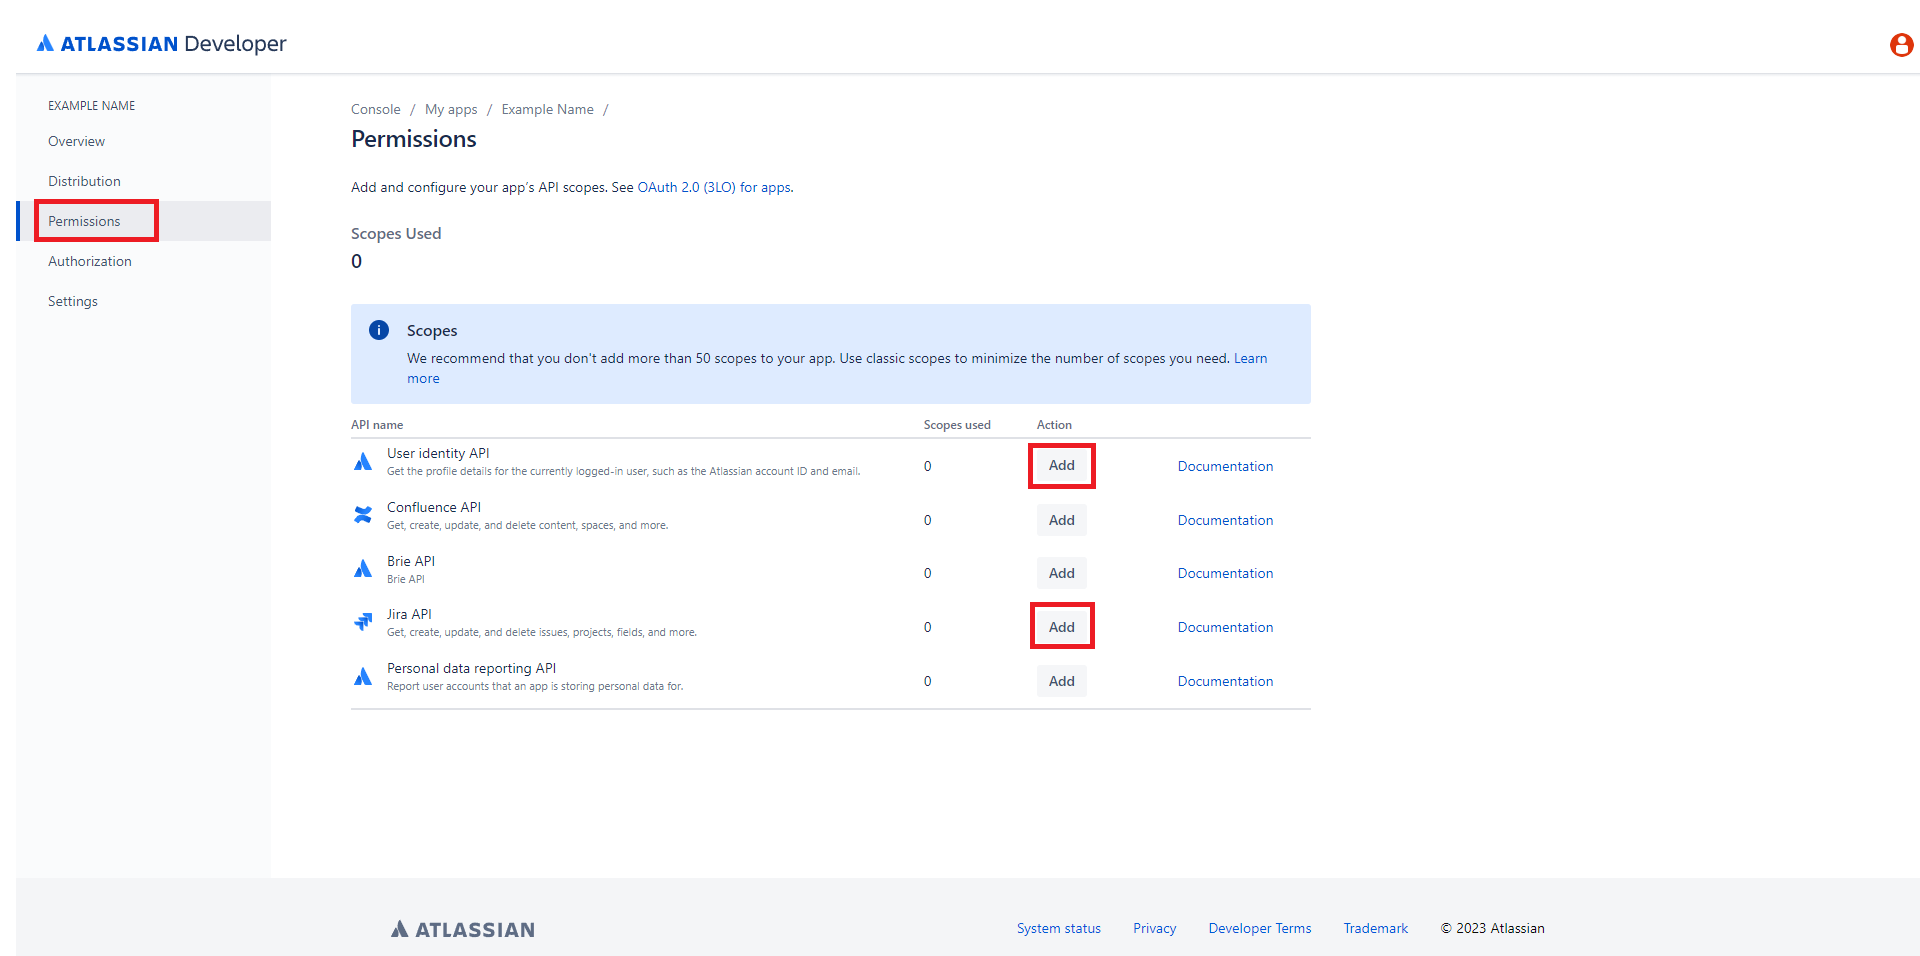Image resolution: width=1920 pixels, height=956 pixels.
Task: Add the Brie API
Action: [1062, 573]
